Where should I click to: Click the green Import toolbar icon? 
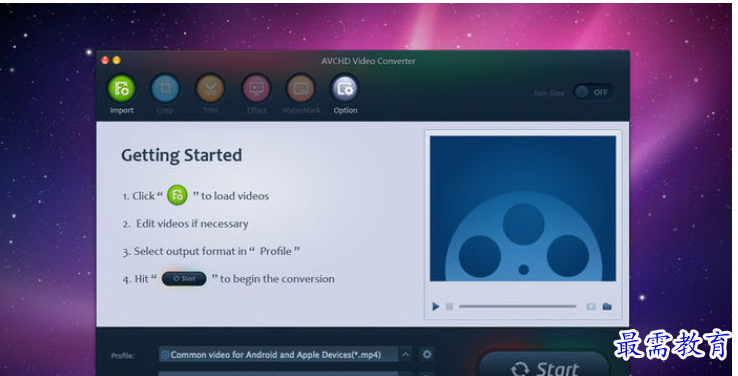click(x=121, y=88)
